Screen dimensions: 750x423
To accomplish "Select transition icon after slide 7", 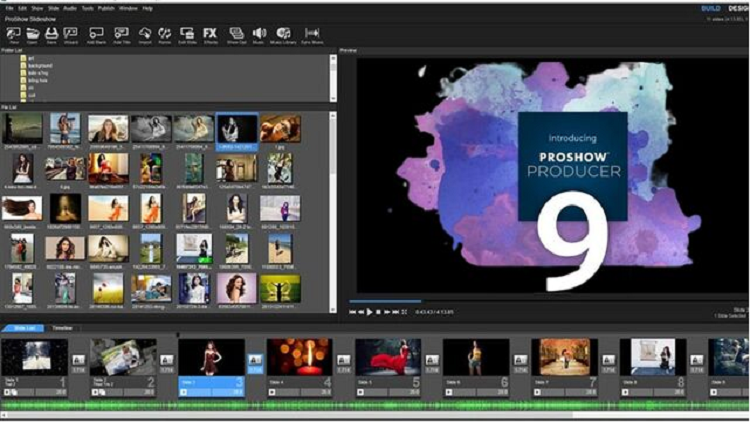I will click(608, 360).
